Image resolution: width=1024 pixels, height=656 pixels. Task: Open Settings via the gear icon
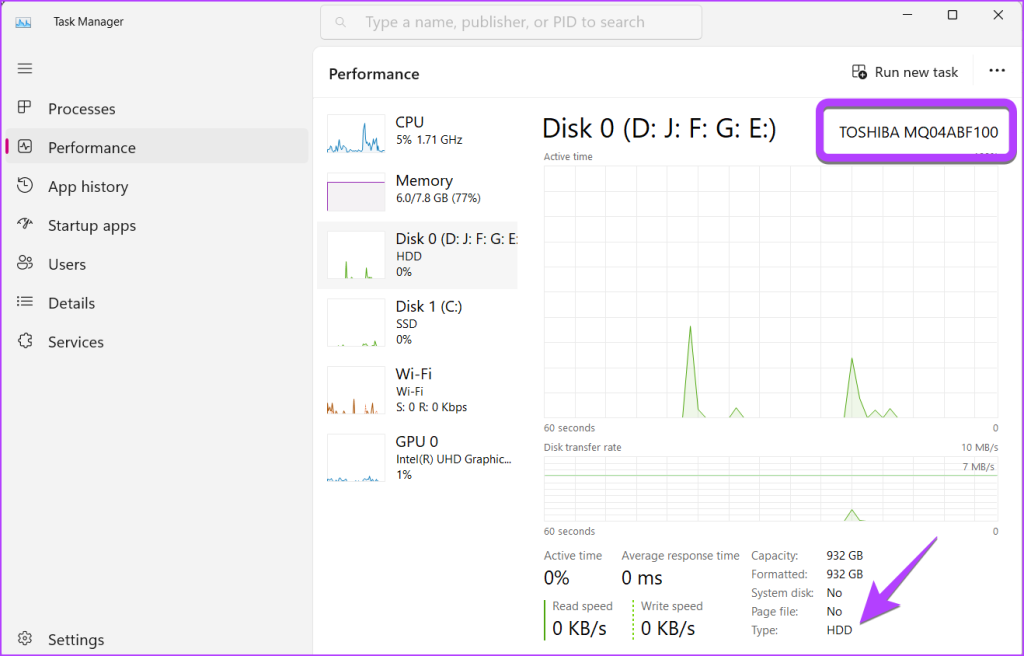[25, 638]
